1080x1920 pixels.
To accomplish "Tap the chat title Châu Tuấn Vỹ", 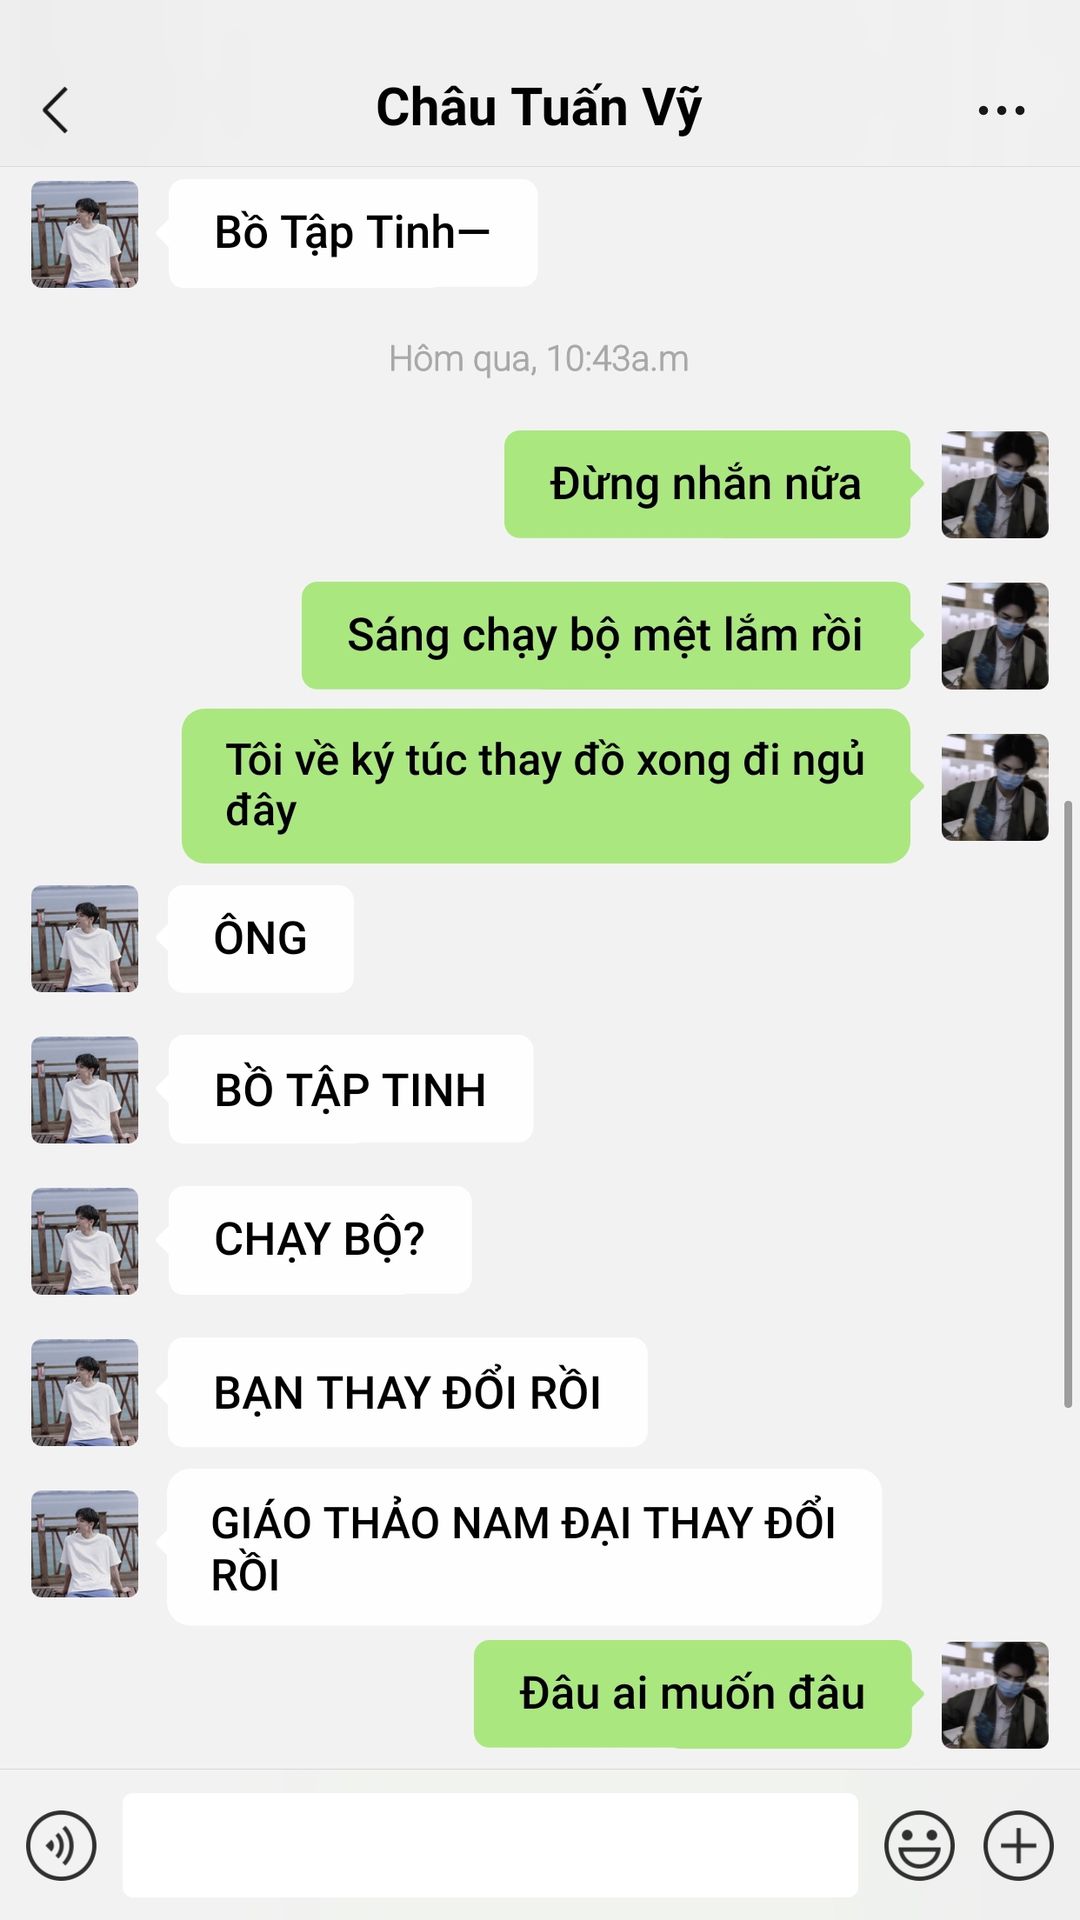I will 539,108.
